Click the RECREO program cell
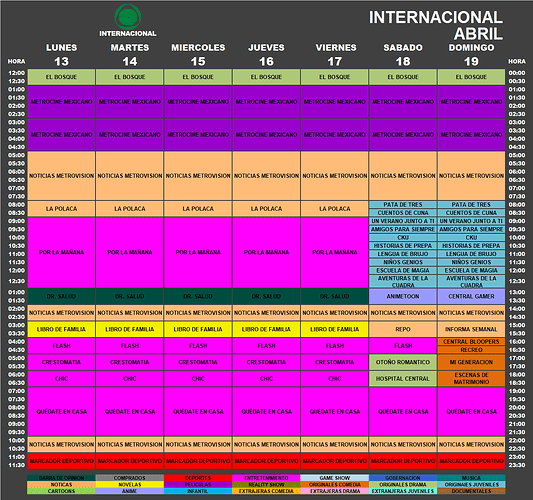 (x=471, y=350)
